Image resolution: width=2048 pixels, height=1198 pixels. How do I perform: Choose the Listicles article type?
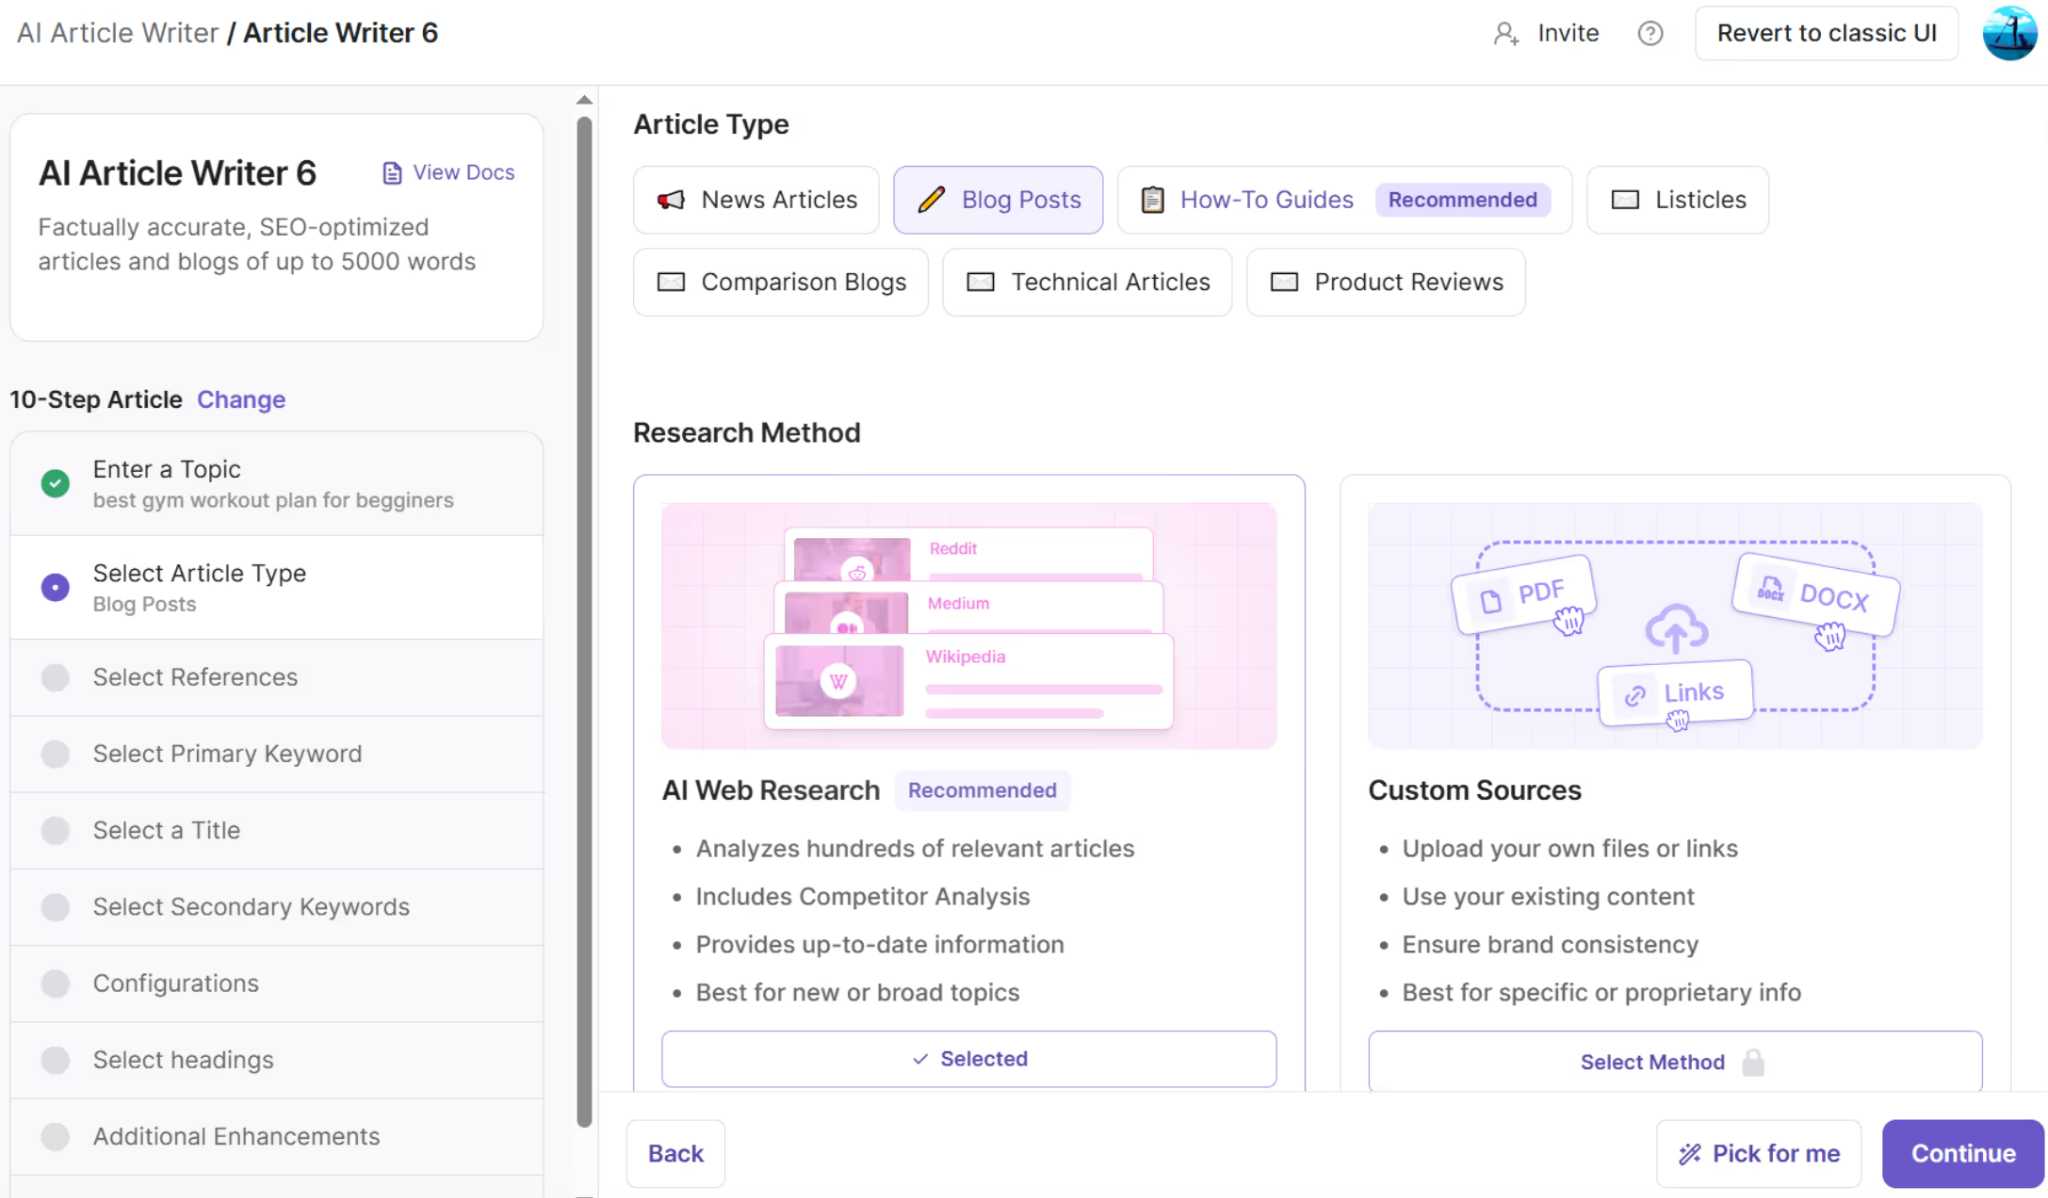1677,200
